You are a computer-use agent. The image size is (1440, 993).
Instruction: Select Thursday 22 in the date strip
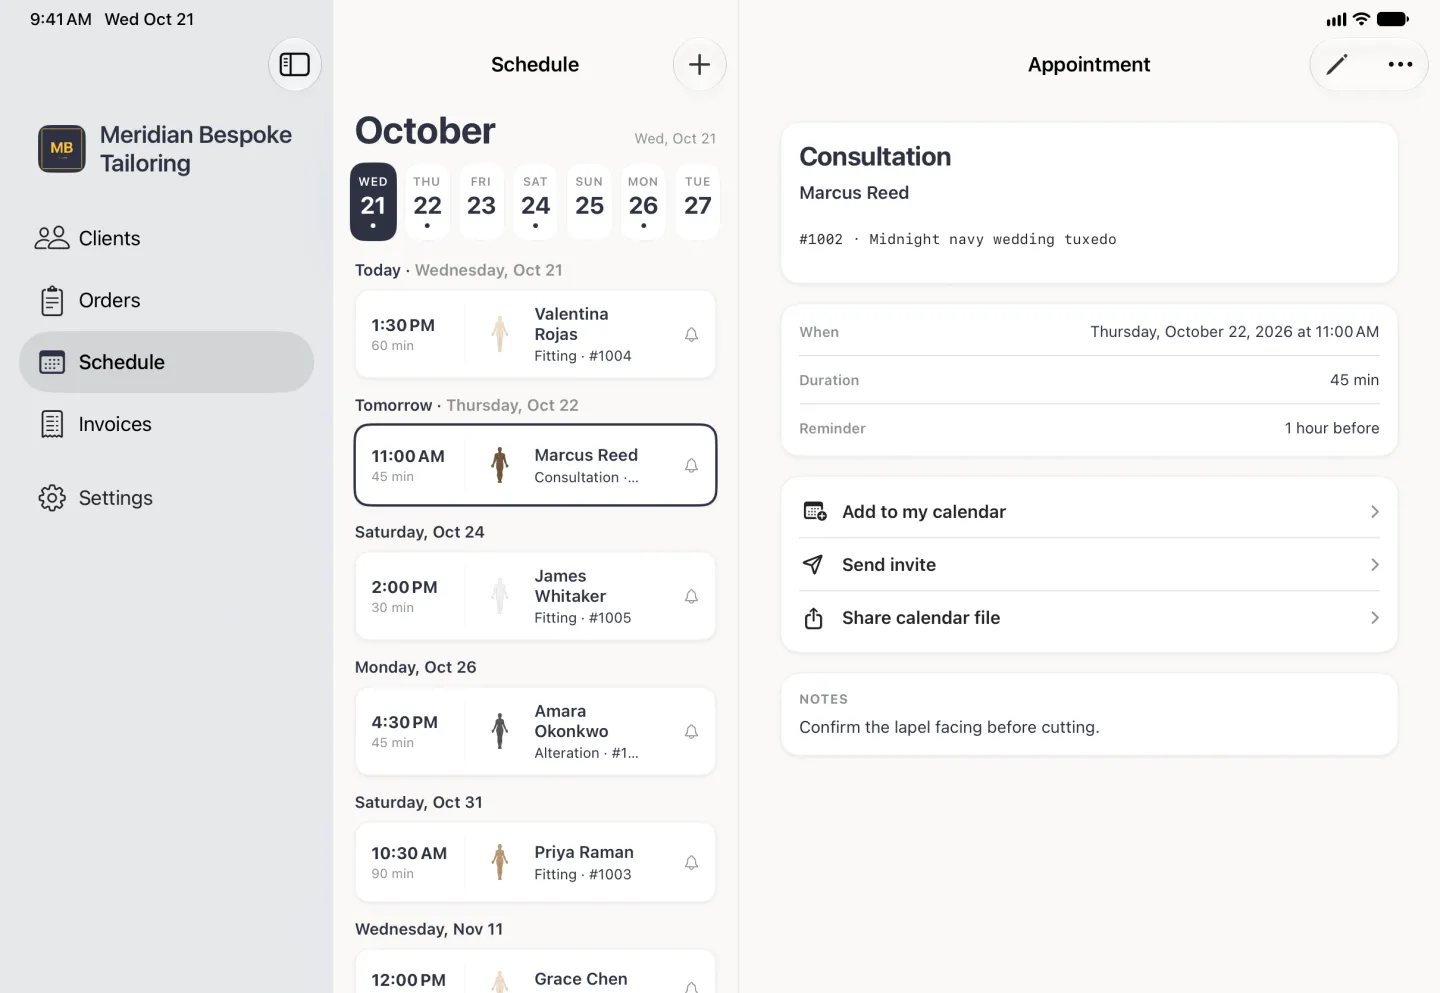(x=427, y=202)
